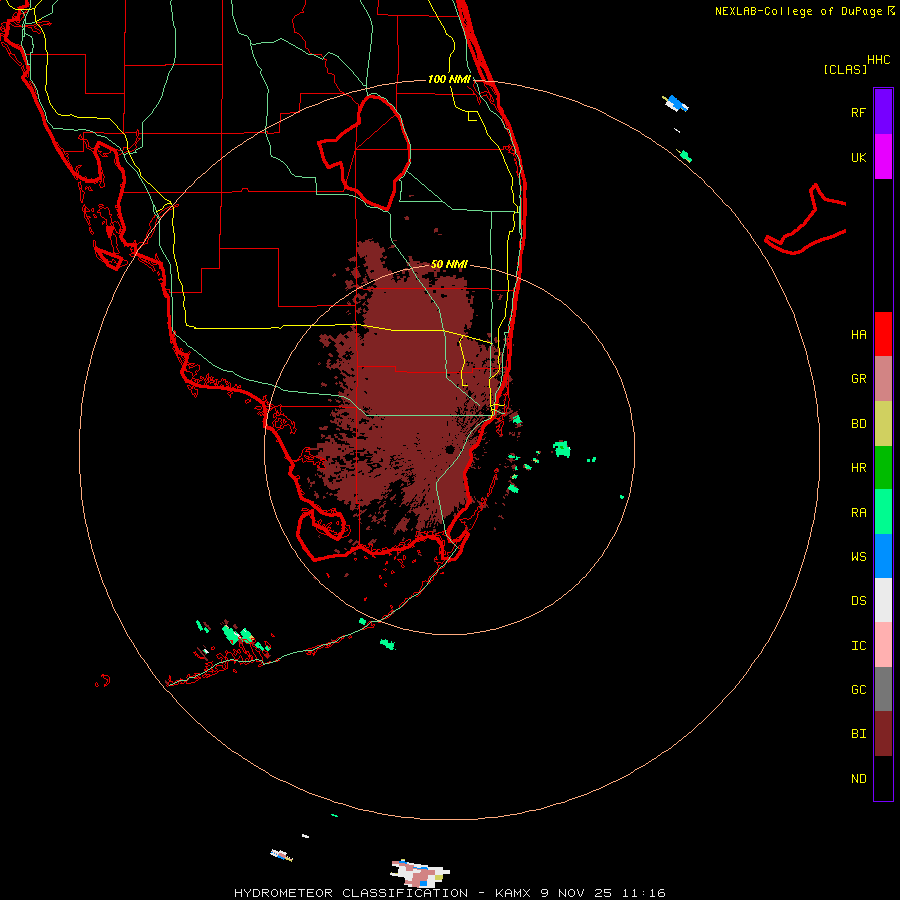
Task: Choose the white DS dry snow swatch
Action: 883,600
